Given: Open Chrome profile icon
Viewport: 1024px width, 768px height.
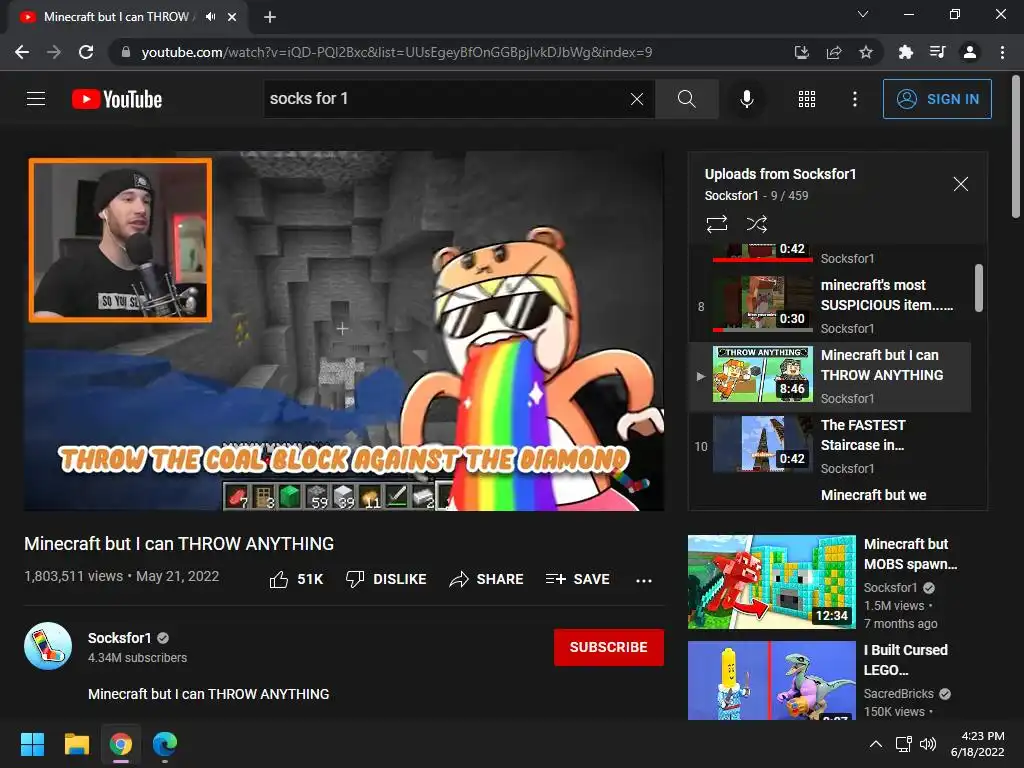Looking at the screenshot, I should pos(970,52).
